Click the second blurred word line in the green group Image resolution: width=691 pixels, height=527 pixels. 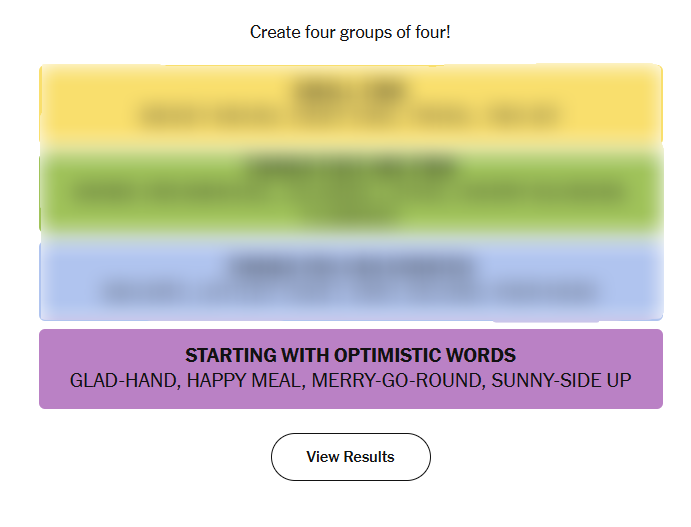pos(350,212)
